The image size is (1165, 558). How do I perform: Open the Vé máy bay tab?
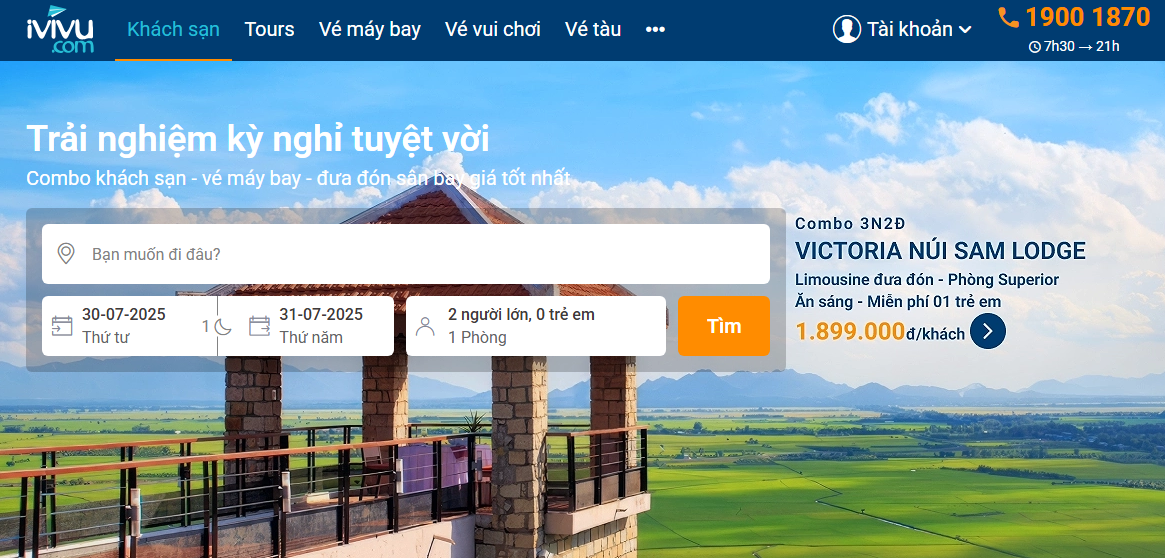pyautogui.click(x=370, y=30)
